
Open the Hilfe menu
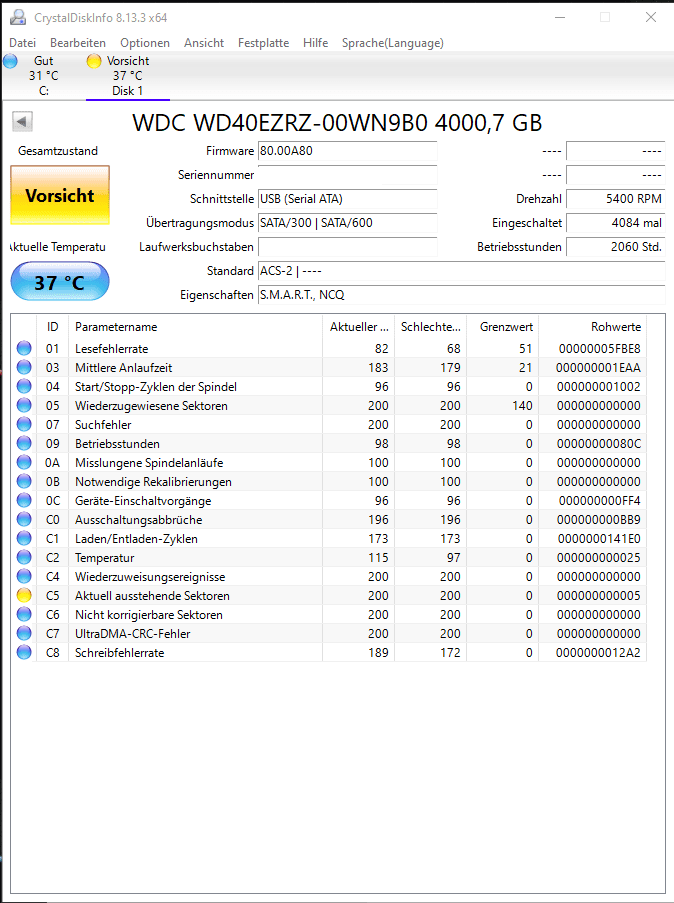pos(315,43)
